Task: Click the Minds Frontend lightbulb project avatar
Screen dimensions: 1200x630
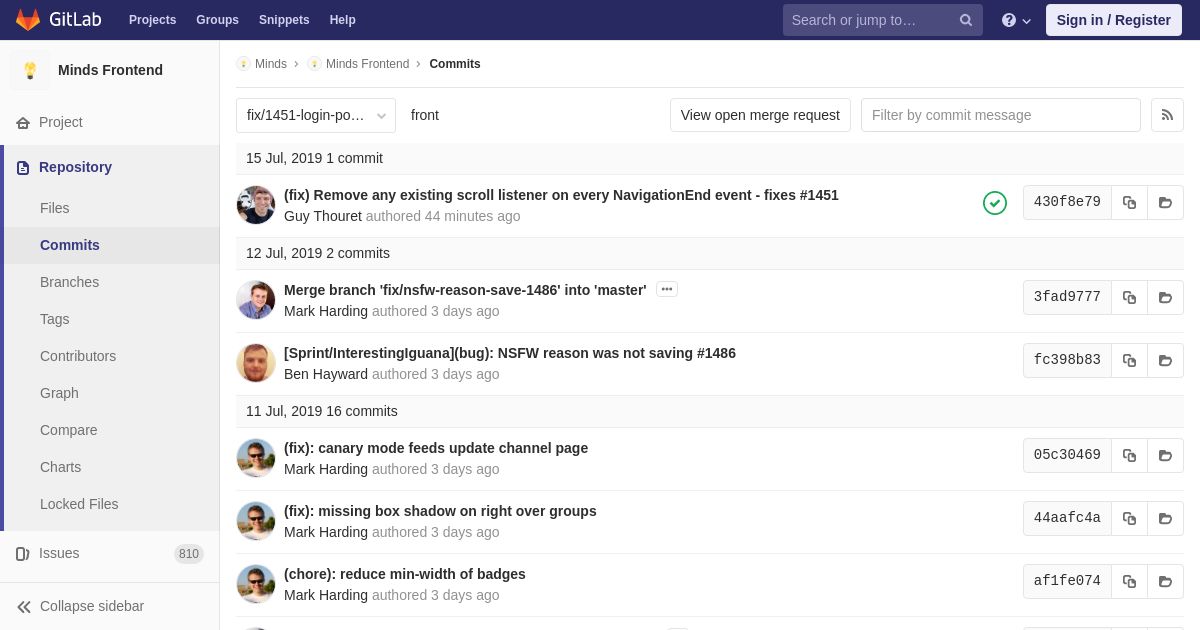Action: [30, 70]
